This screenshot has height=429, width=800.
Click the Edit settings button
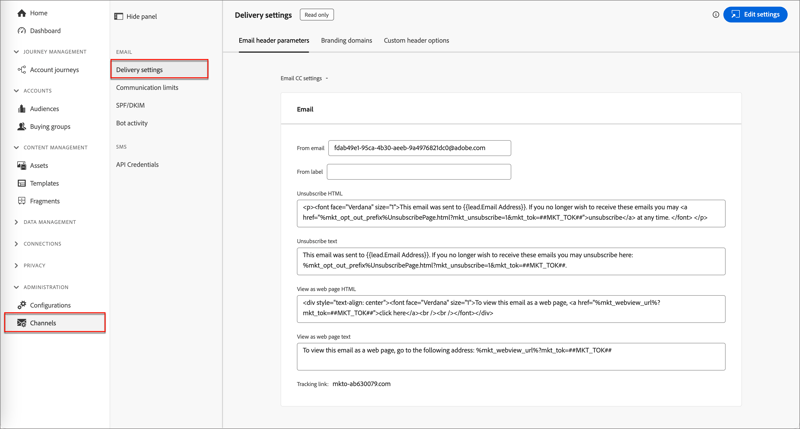(x=755, y=15)
